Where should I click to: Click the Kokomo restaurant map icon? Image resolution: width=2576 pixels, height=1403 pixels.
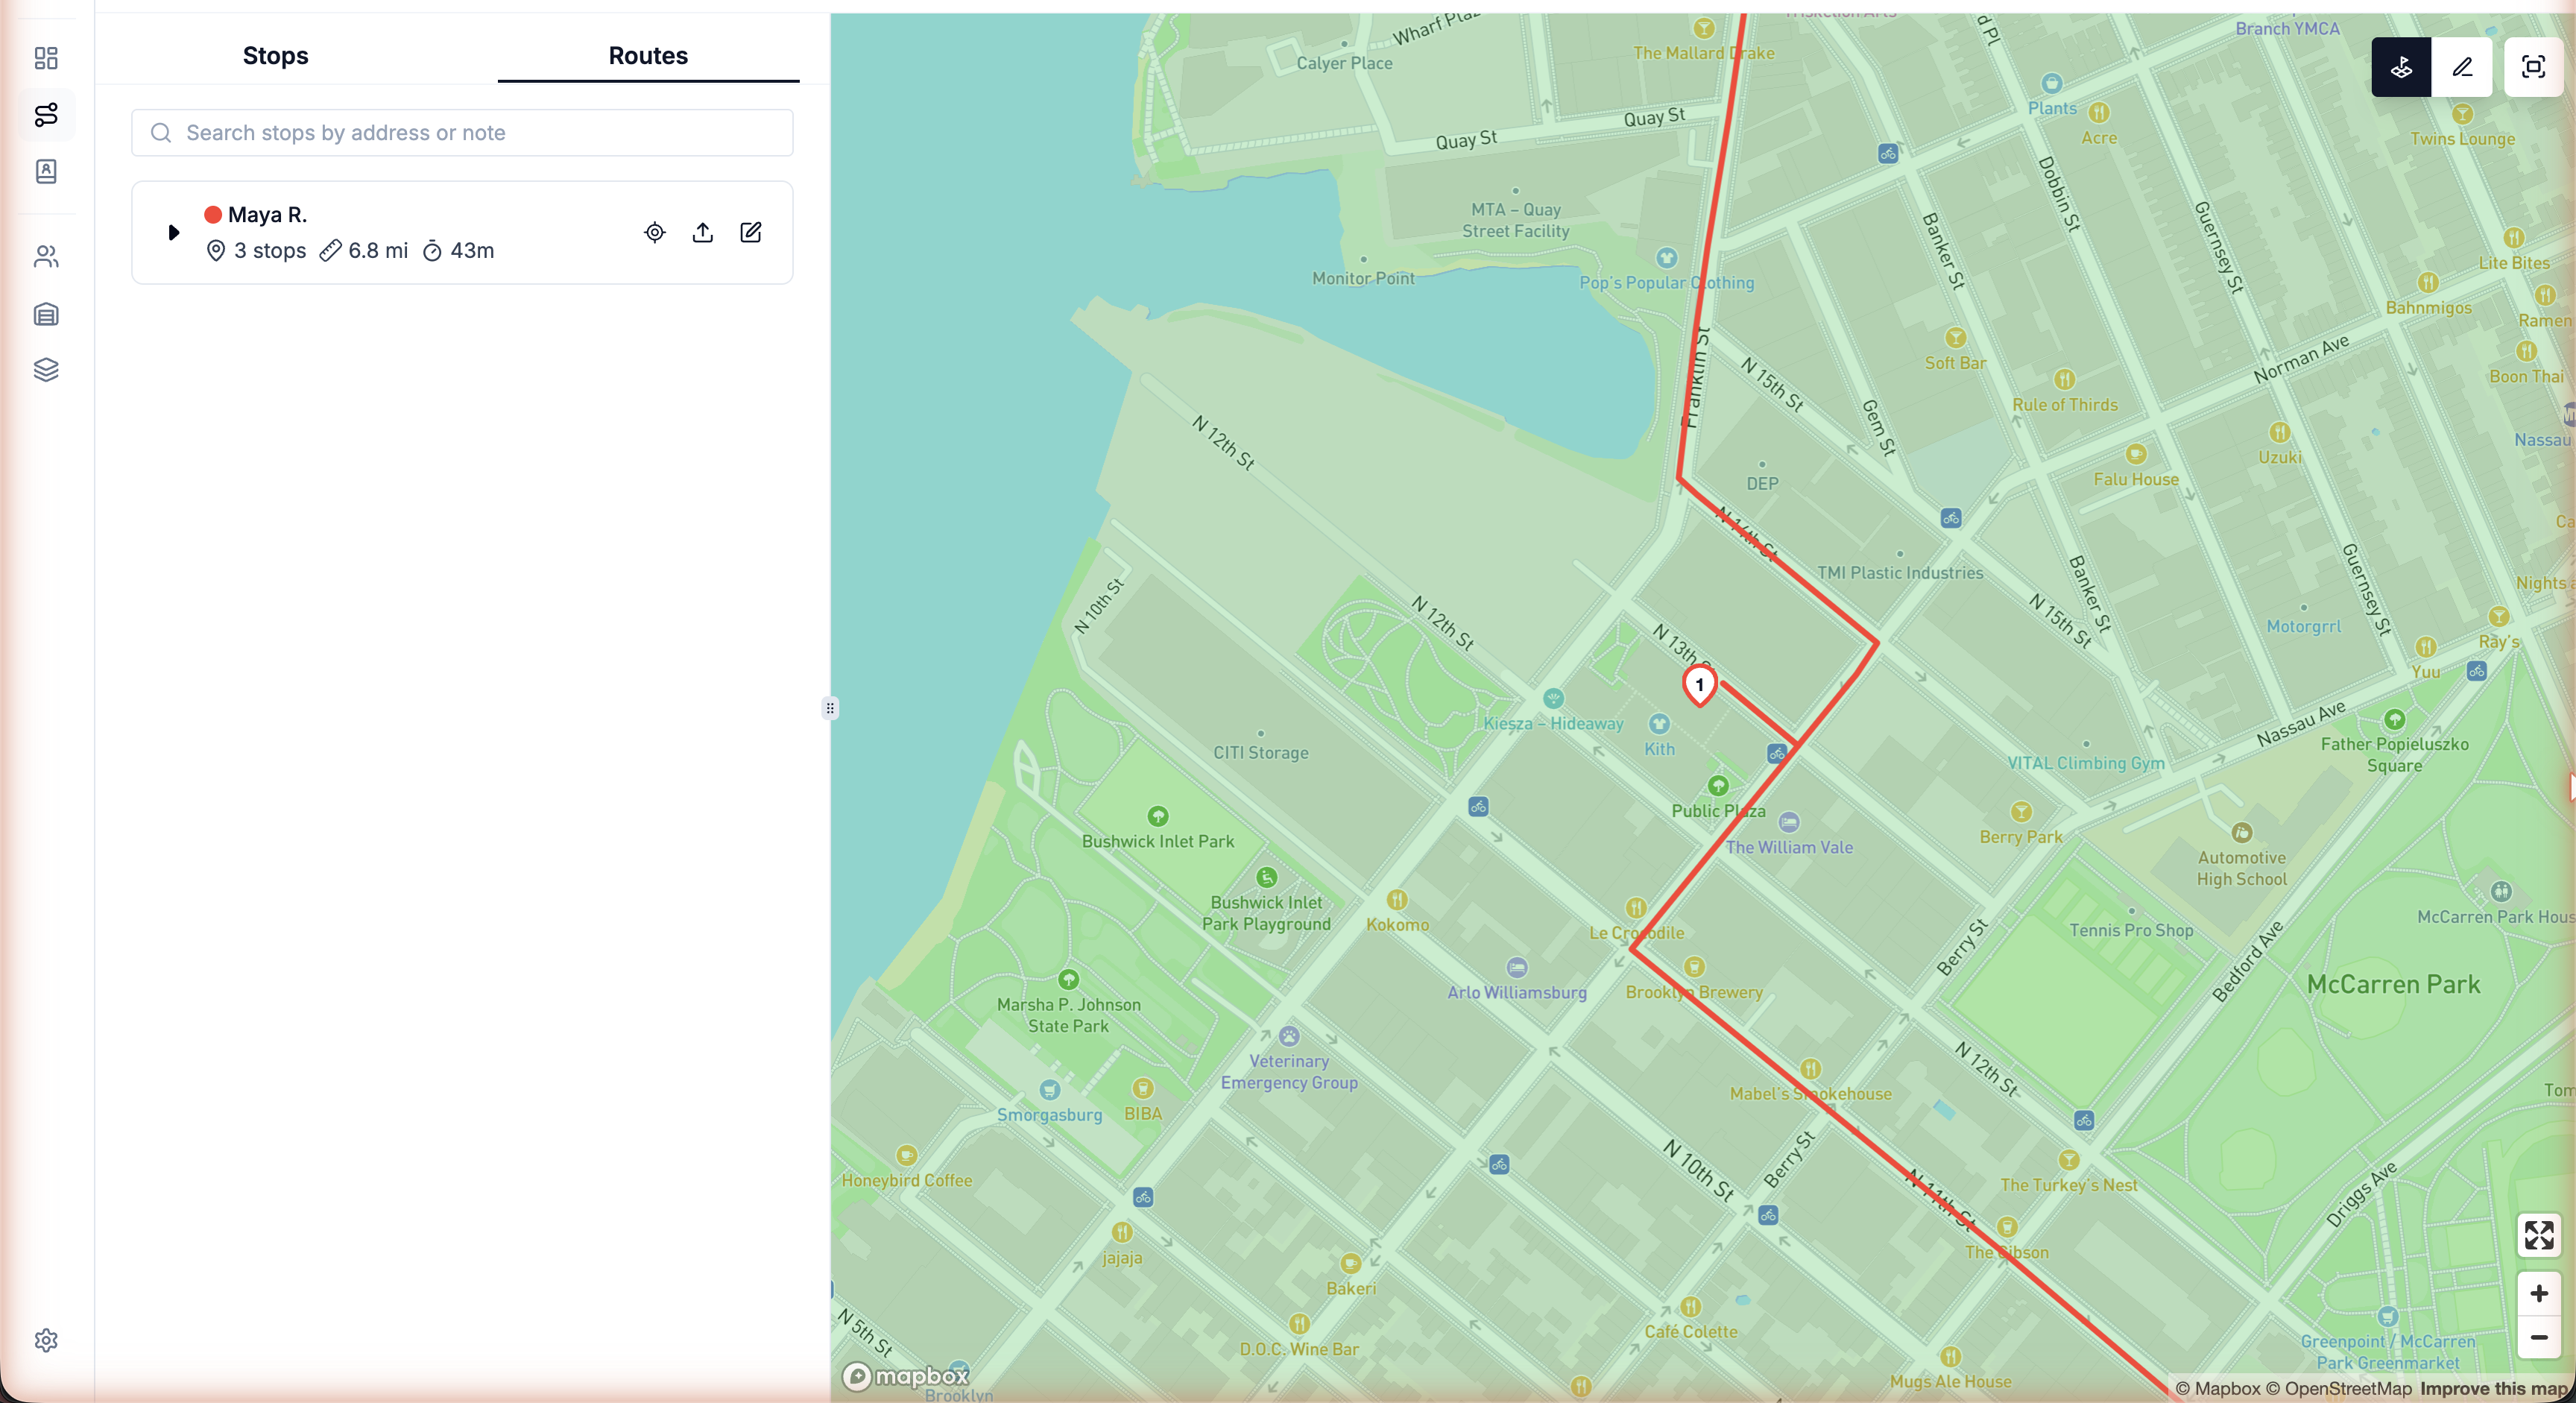[x=1397, y=899]
